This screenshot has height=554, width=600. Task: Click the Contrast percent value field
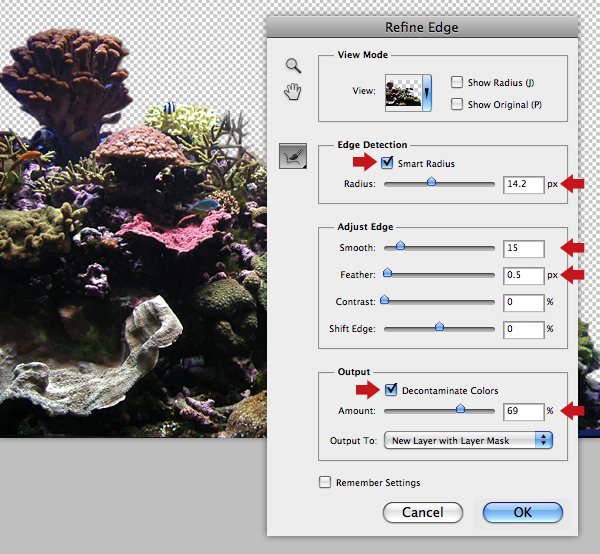pyautogui.click(x=523, y=302)
